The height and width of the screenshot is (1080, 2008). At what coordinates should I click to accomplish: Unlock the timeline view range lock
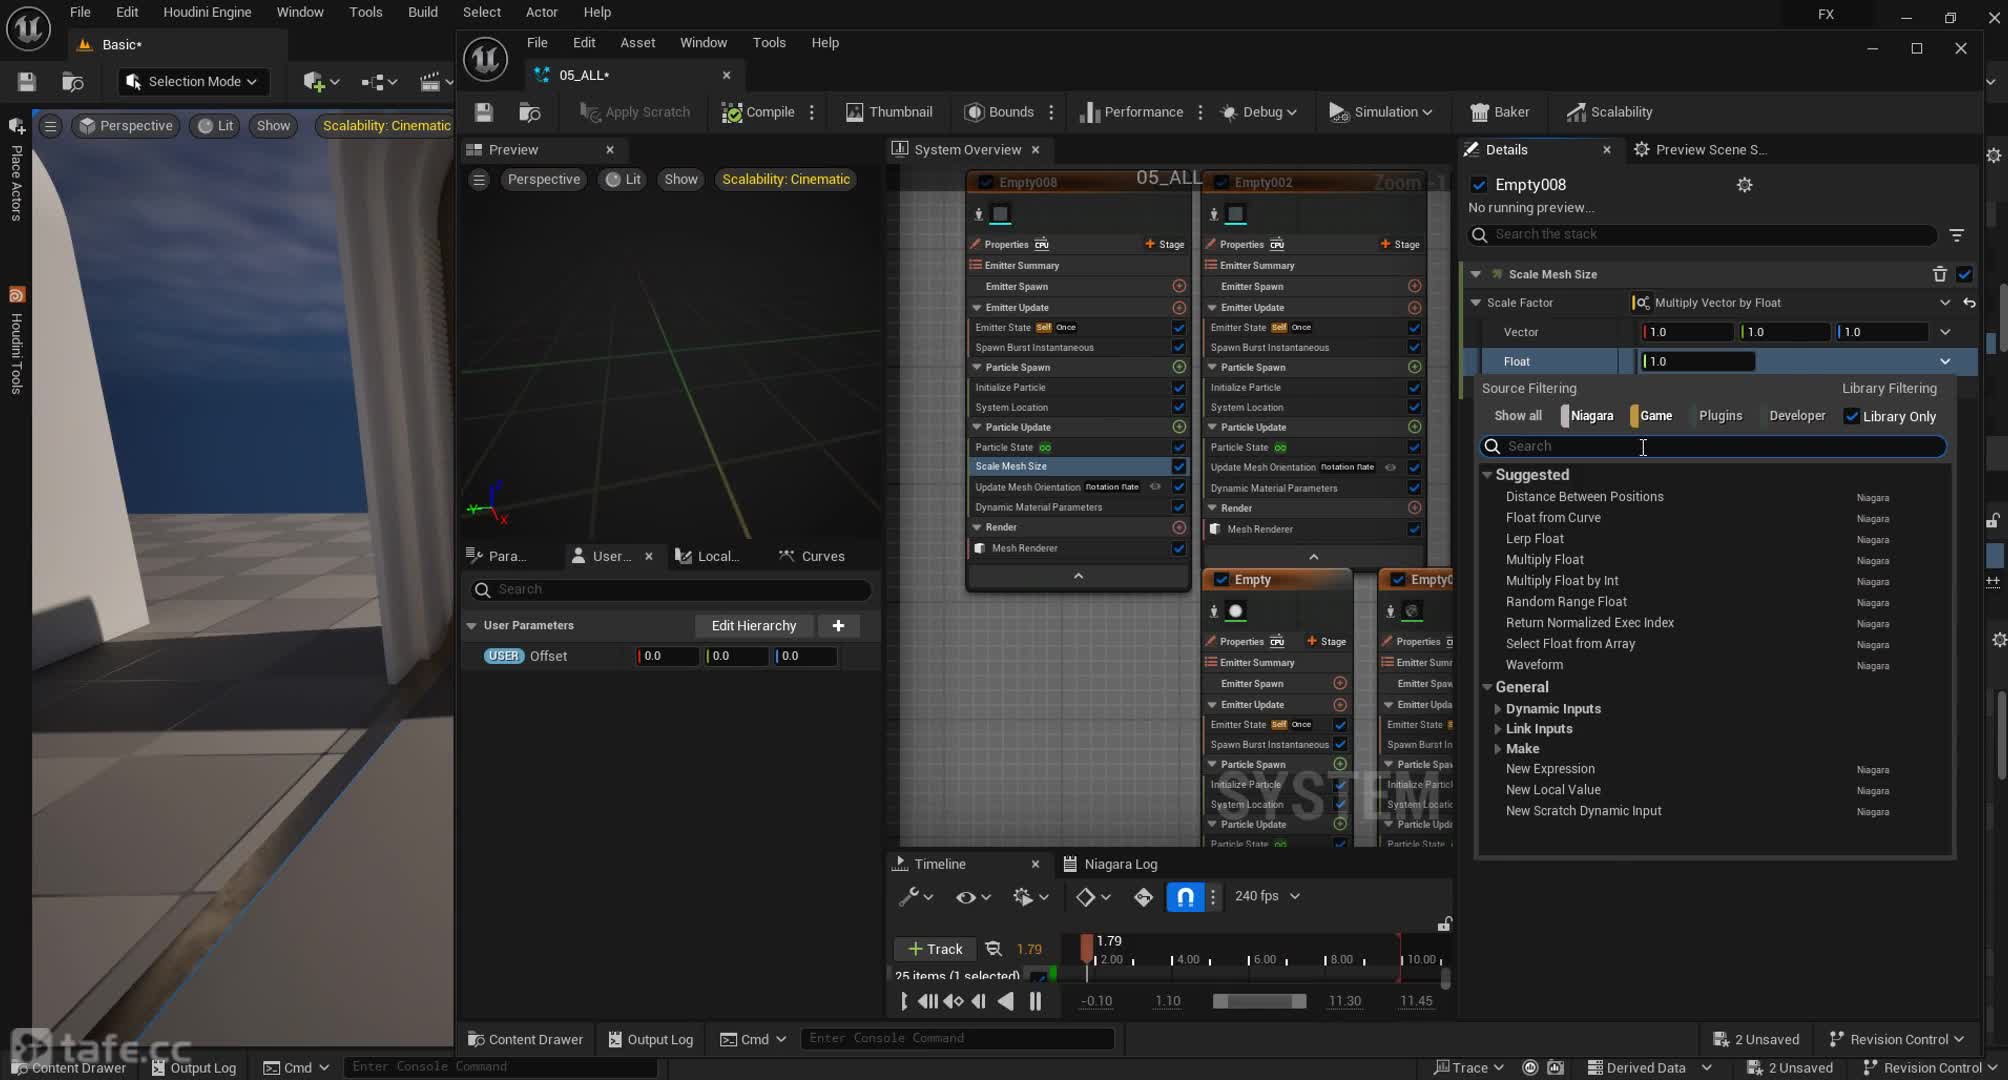pos(1444,923)
